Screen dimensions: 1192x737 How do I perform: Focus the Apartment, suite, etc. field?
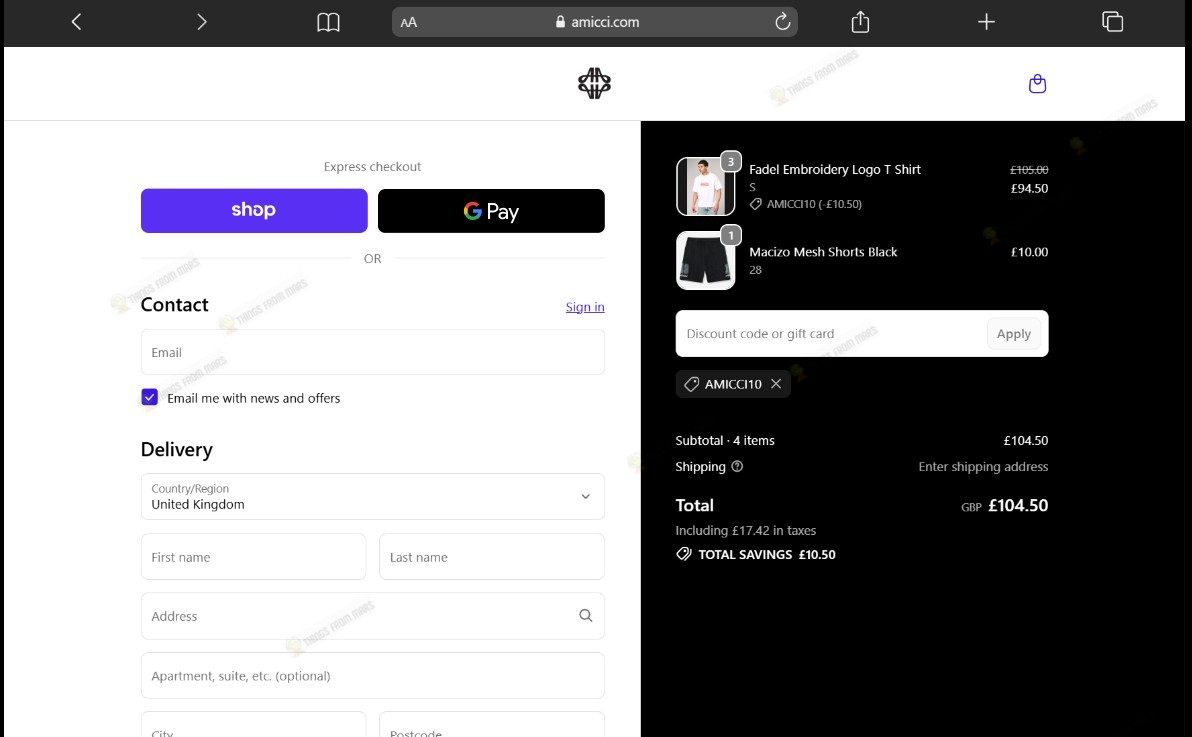tap(372, 675)
